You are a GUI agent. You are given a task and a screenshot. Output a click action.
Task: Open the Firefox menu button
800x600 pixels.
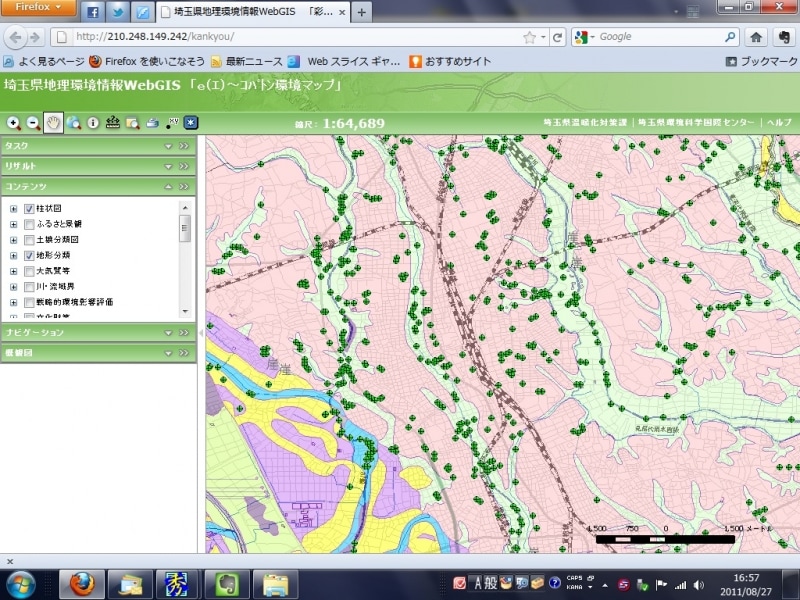click(38, 8)
